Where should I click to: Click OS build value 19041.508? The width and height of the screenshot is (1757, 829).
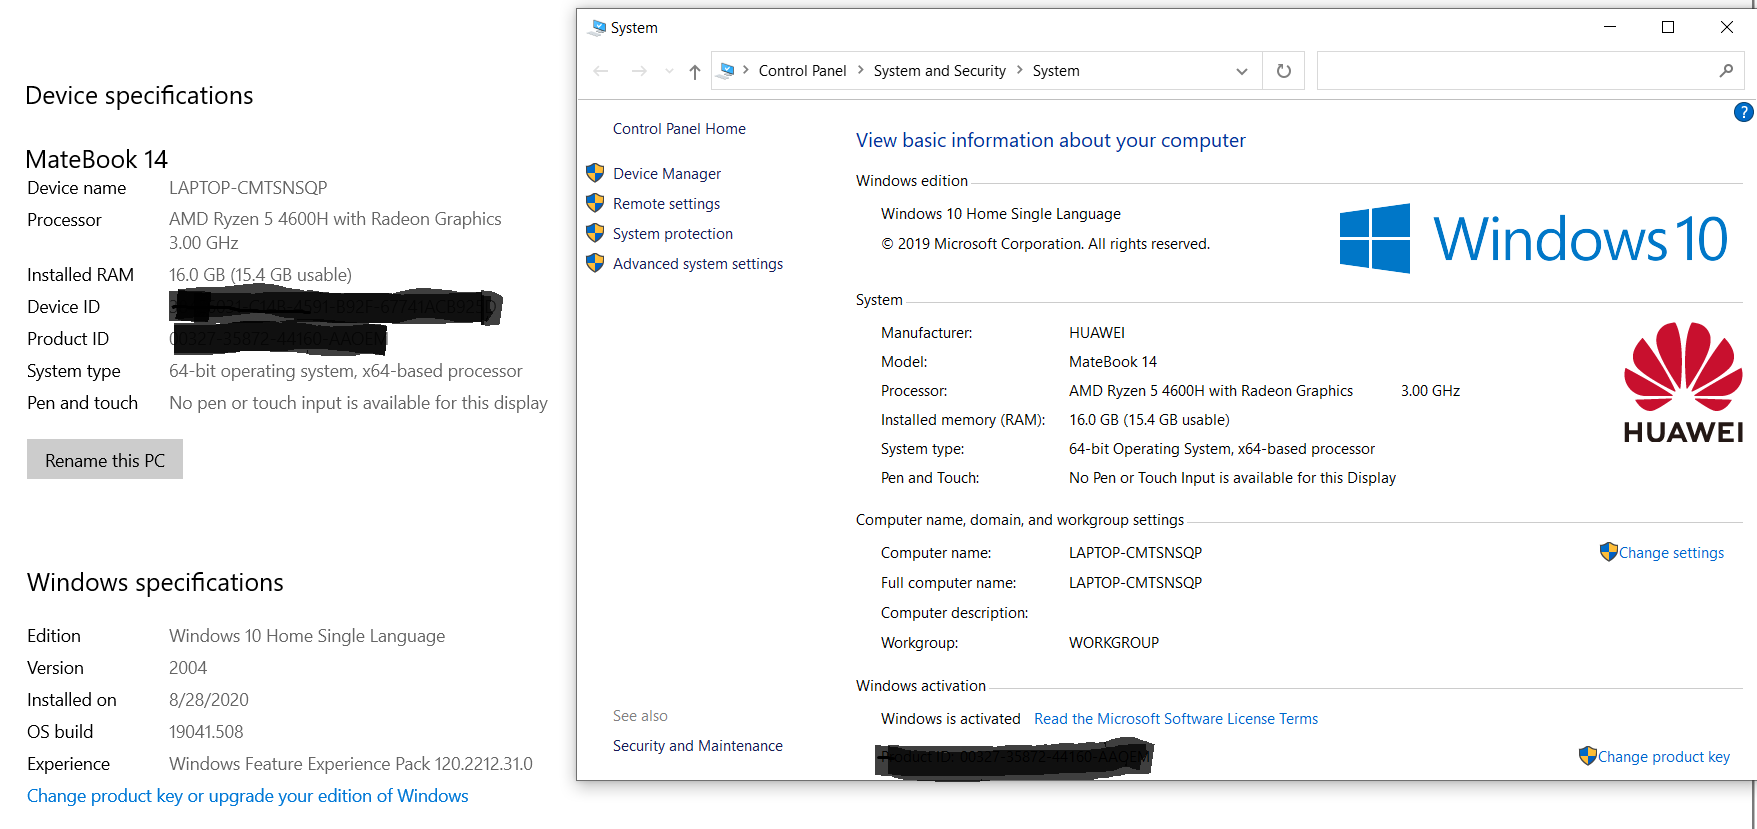pos(206,732)
